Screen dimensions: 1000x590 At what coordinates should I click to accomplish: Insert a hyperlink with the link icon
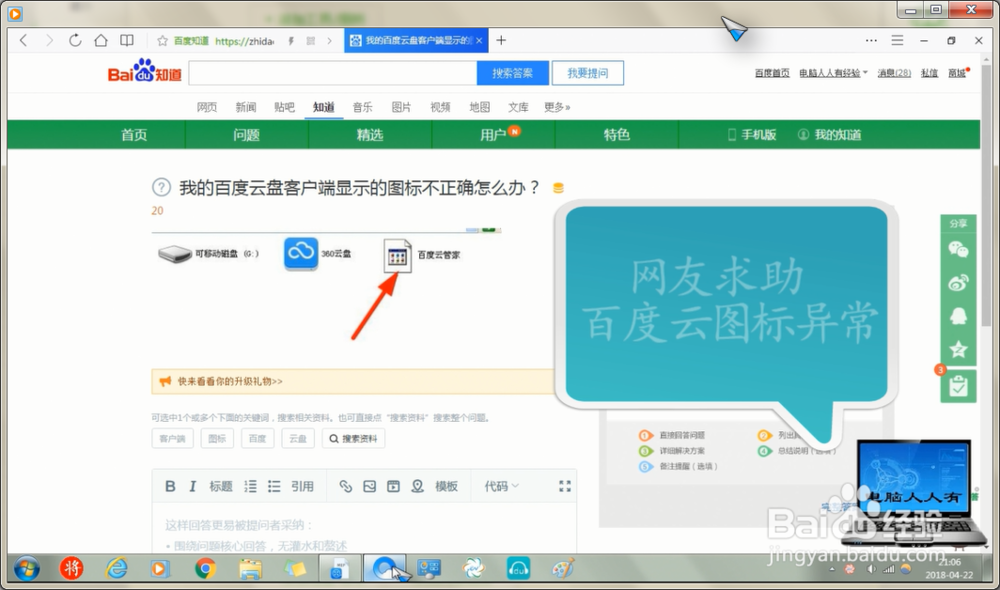[346, 486]
